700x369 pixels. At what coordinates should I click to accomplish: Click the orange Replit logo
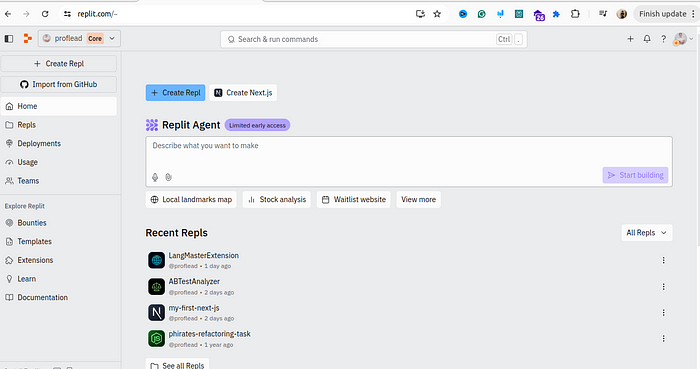[28, 39]
